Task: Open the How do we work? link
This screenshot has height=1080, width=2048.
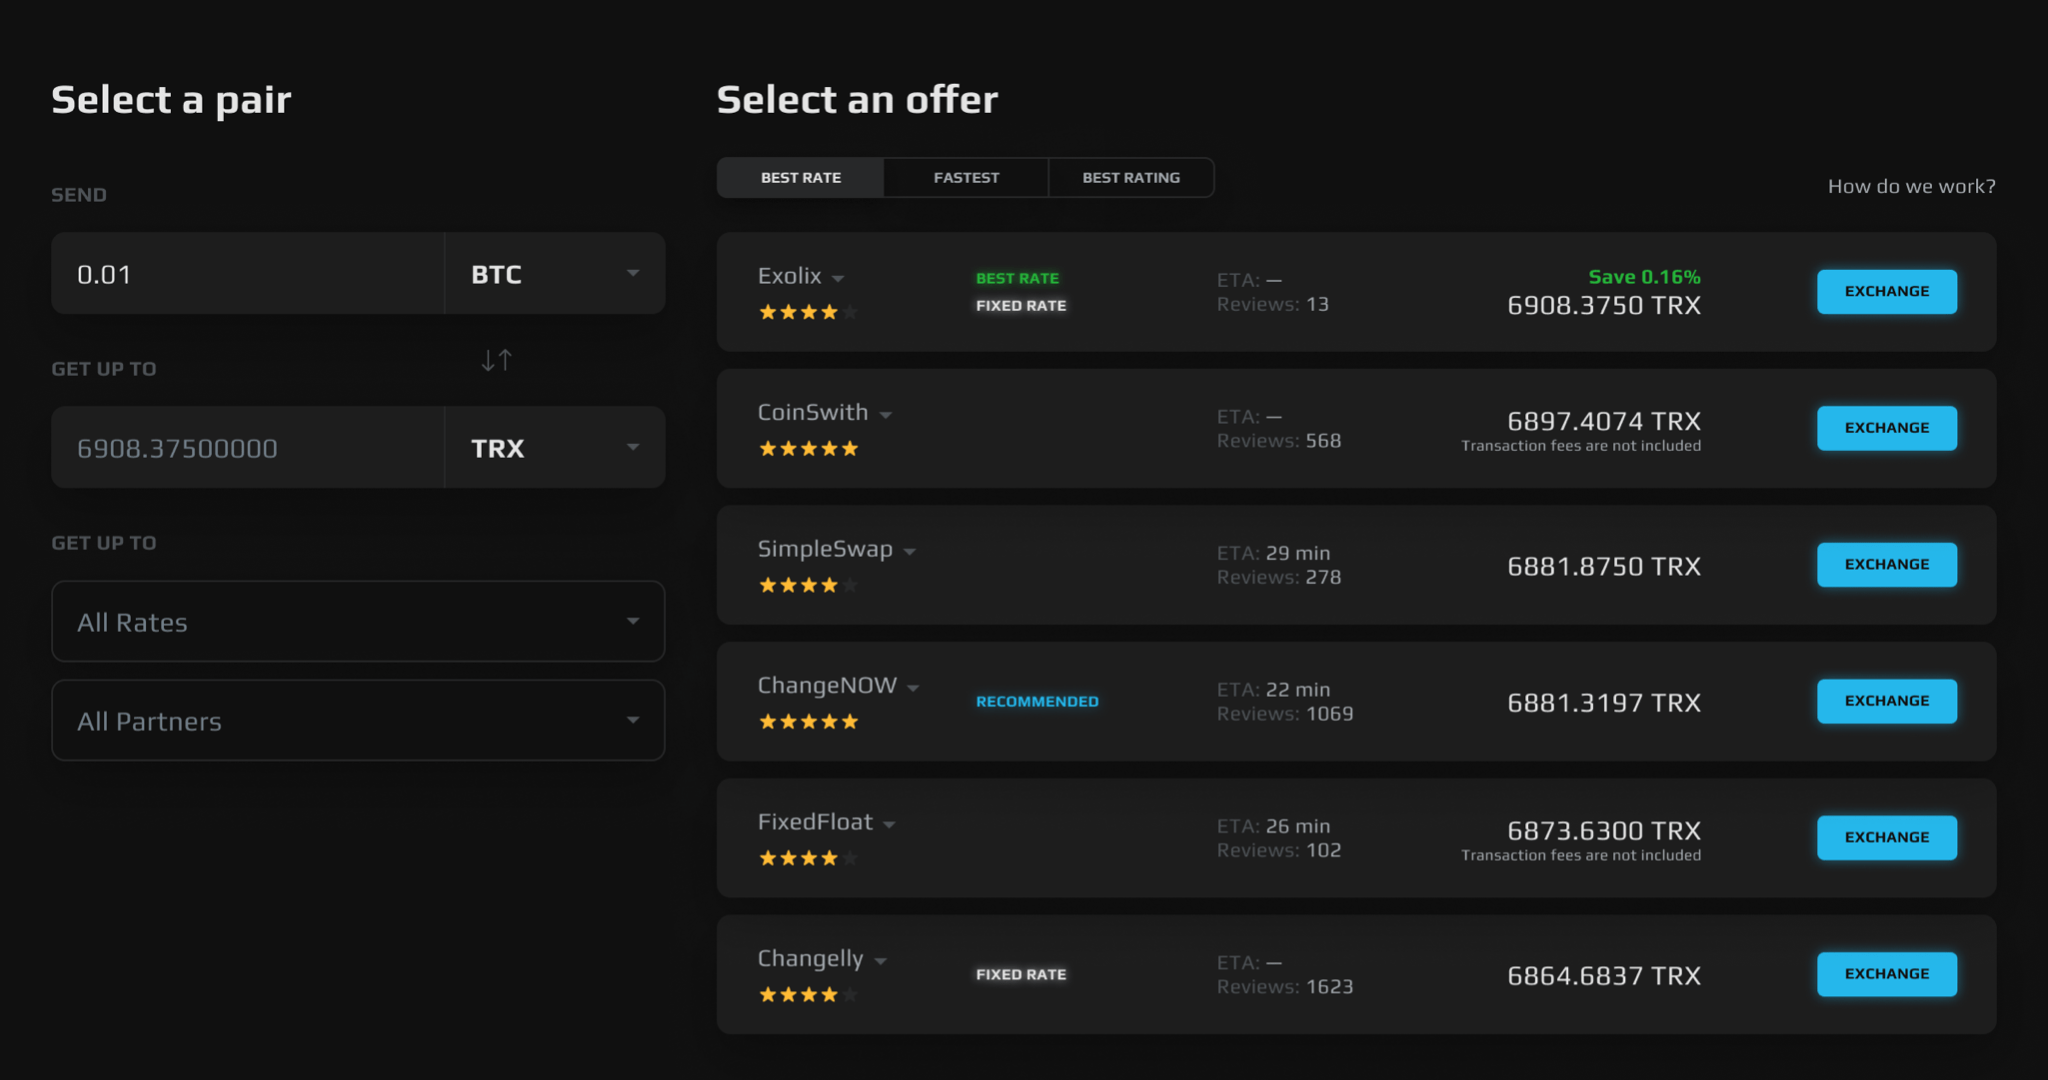Action: click(1911, 186)
